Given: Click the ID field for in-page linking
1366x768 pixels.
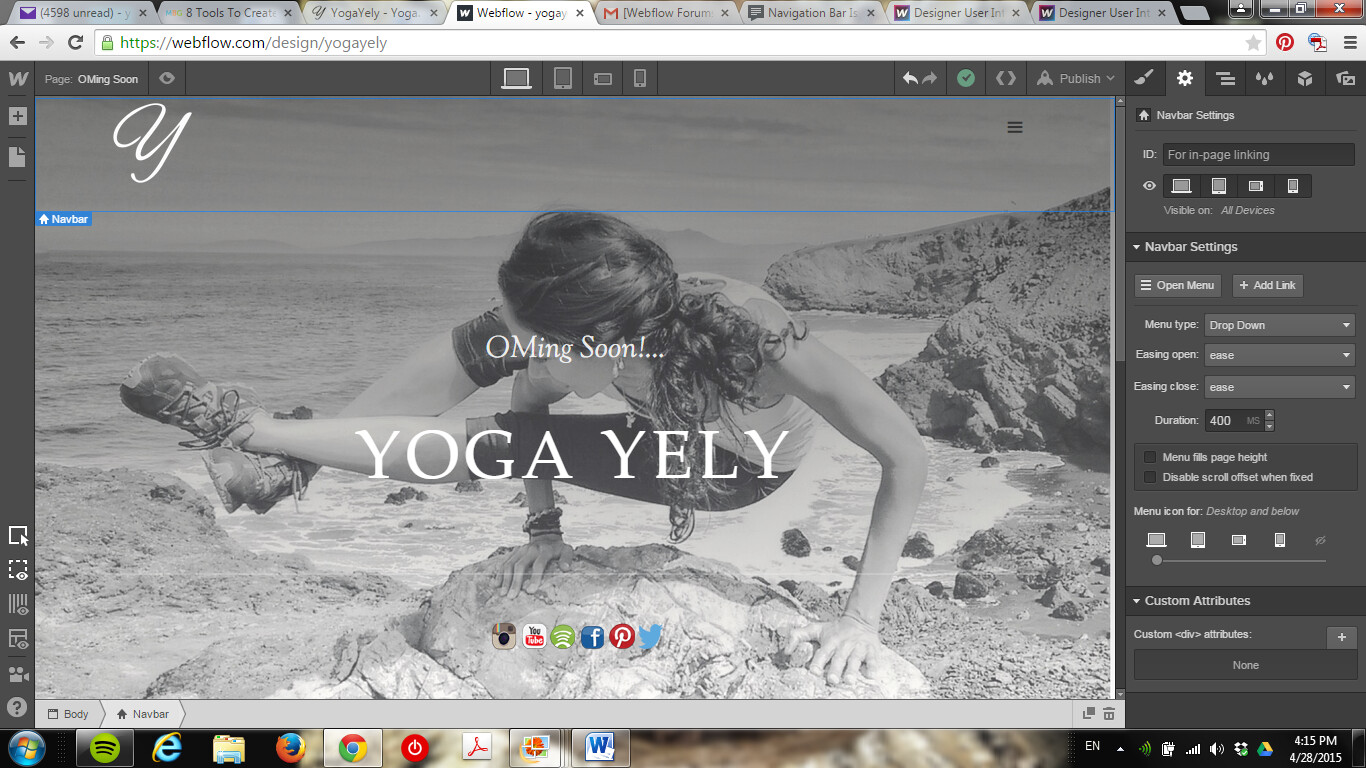Looking at the screenshot, I should pos(1258,155).
